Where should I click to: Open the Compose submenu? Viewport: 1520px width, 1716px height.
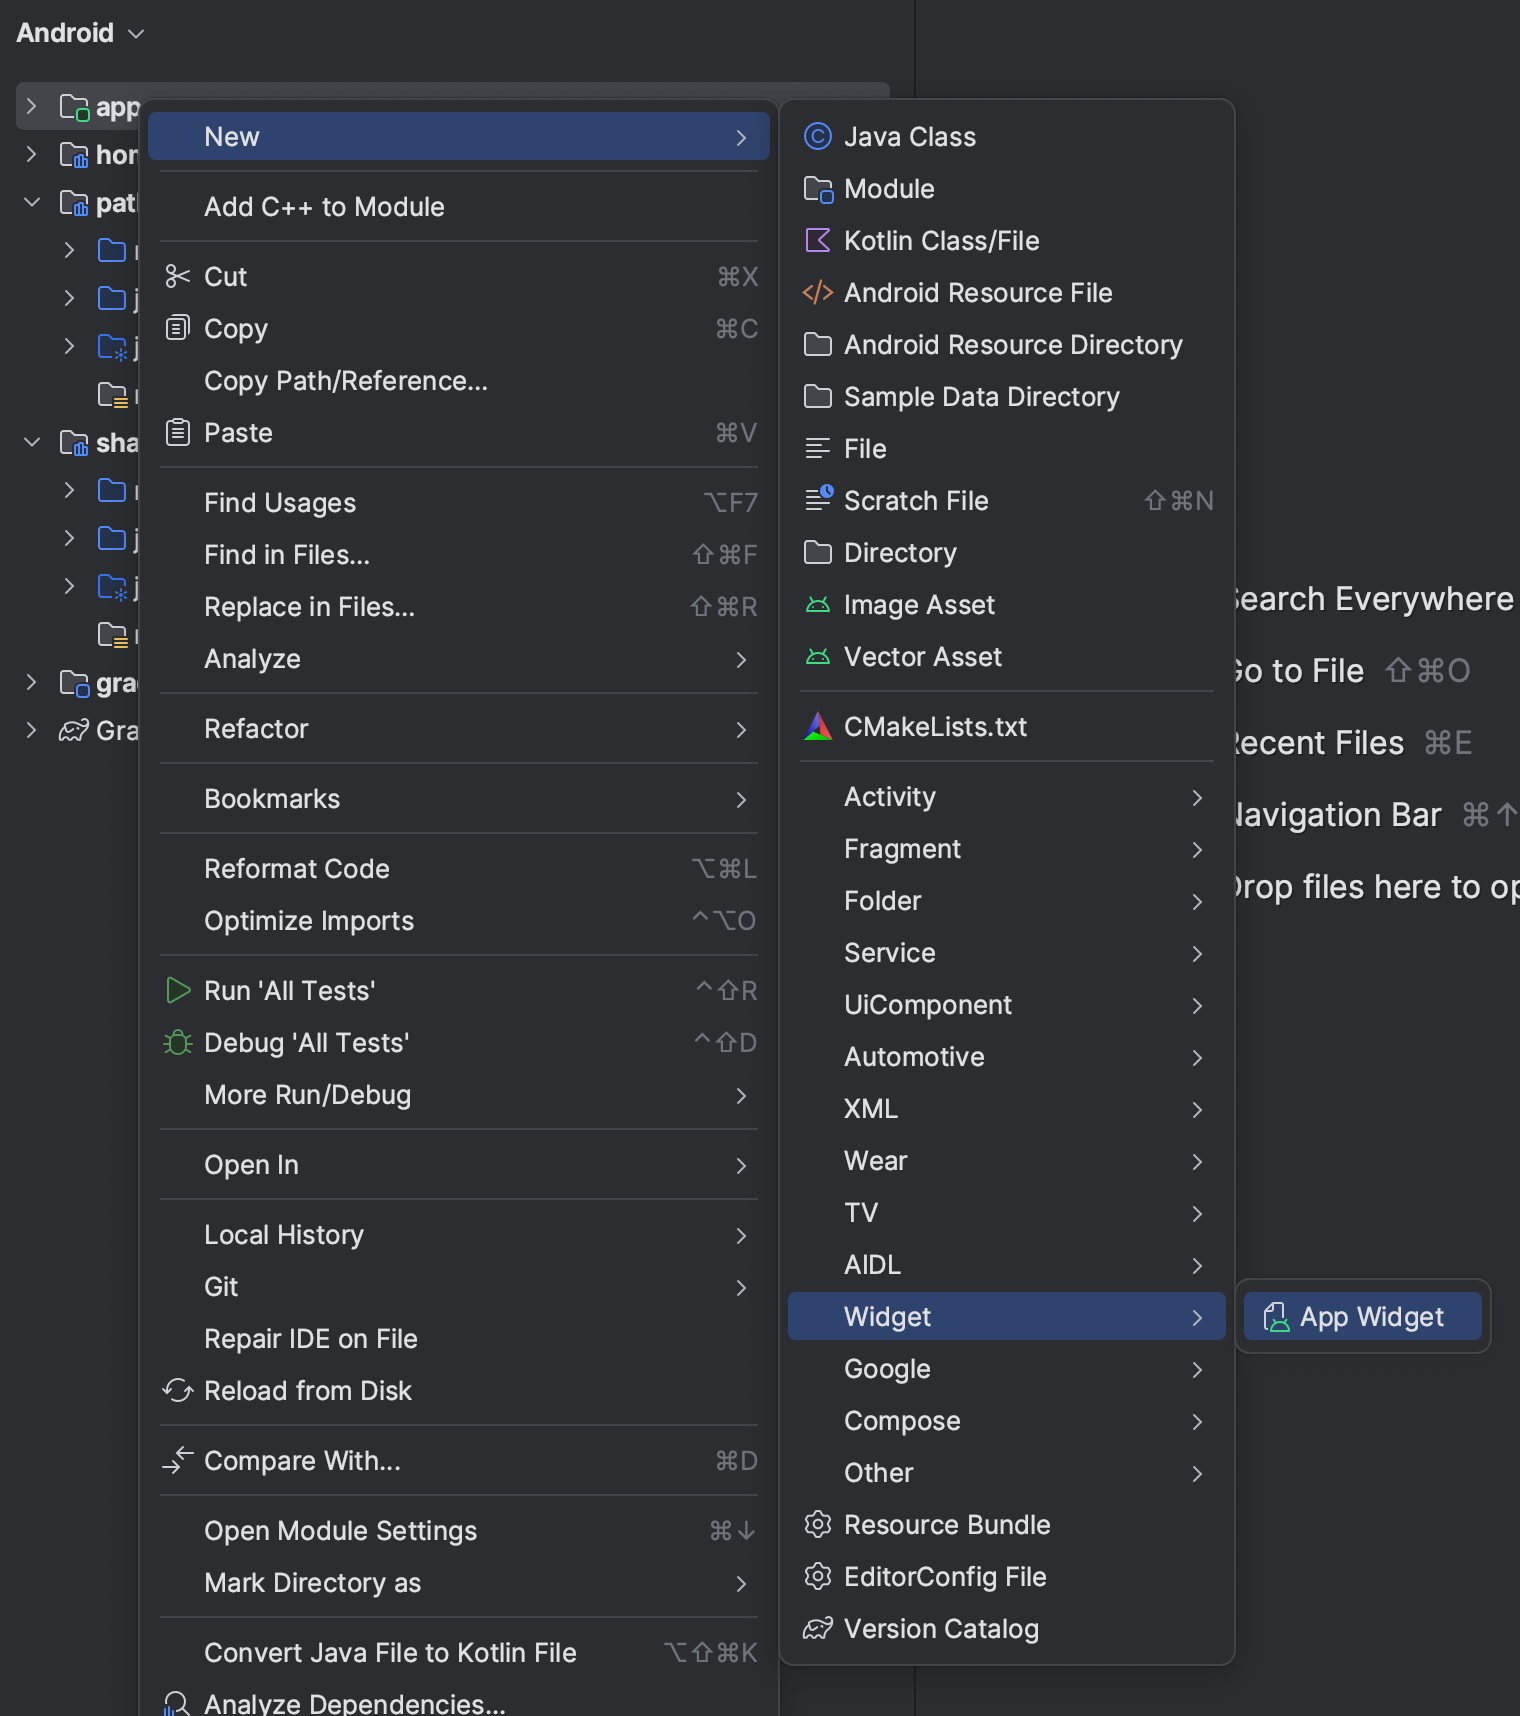tap(1007, 1421)
